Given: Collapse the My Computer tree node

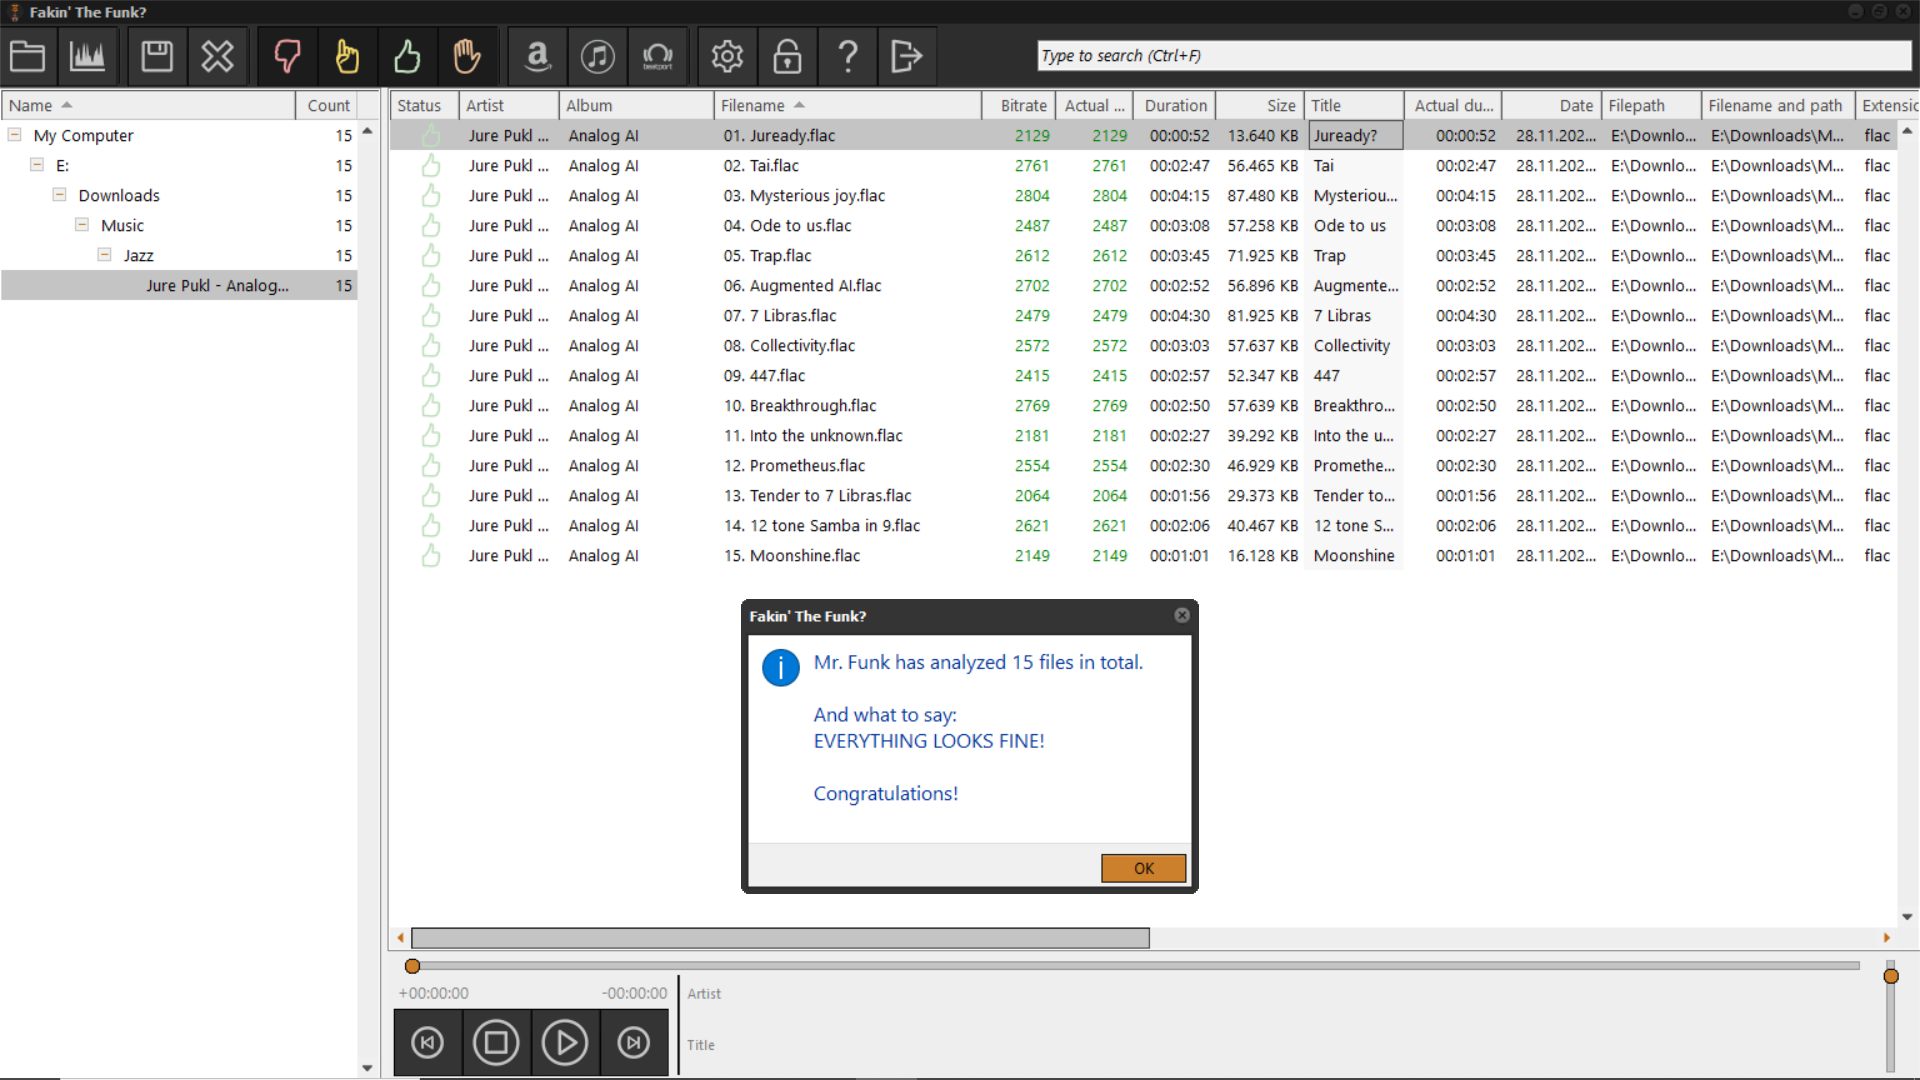Looking at the screenshot, I should 15,135.
